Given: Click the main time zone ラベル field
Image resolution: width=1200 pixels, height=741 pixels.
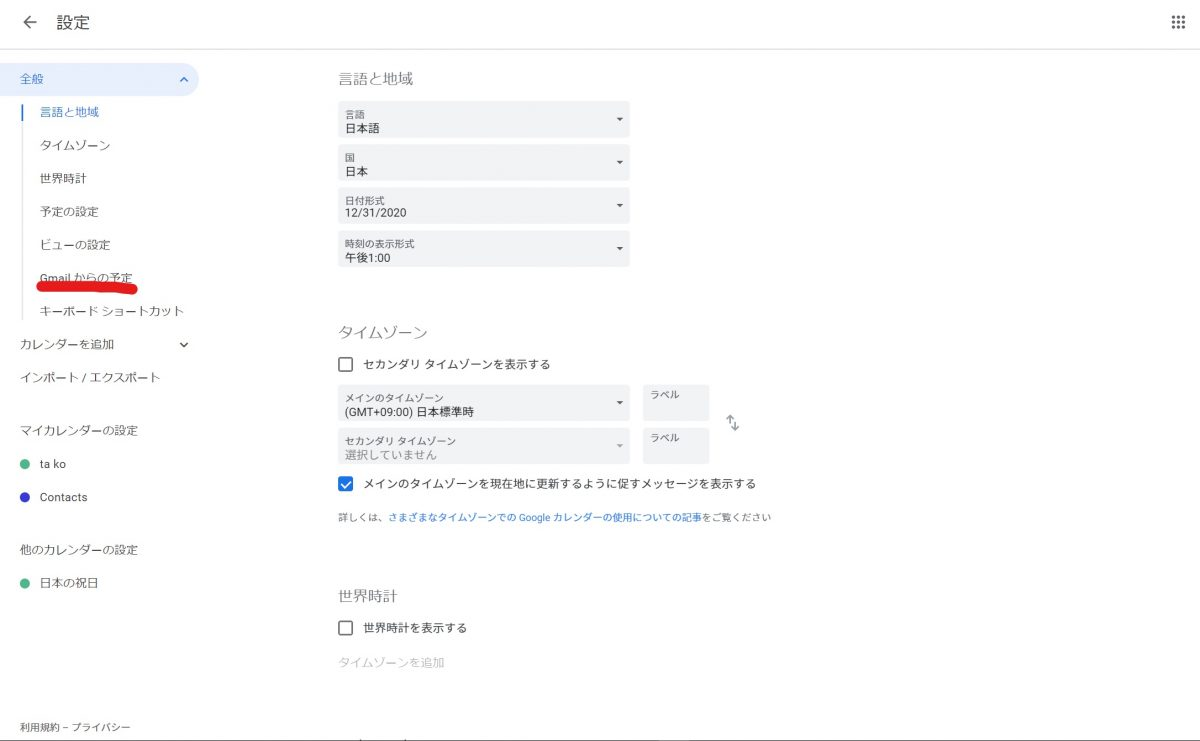Looking at the screenshot, I should click(676, 403).
